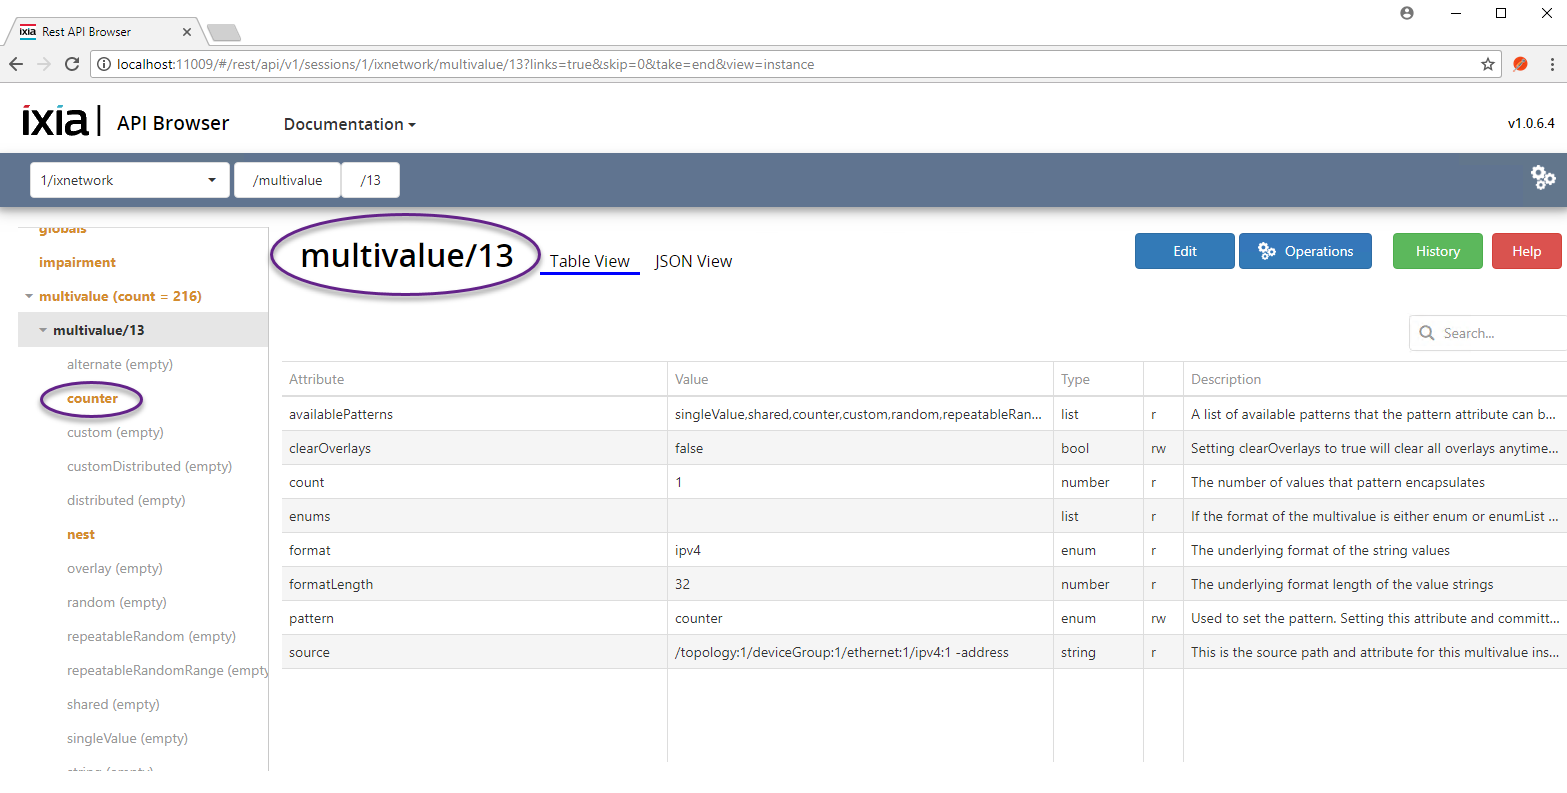Click the settings gears icon in blue bar
This screenshot has height=793, width=1567.
[x=1543, y=178]
